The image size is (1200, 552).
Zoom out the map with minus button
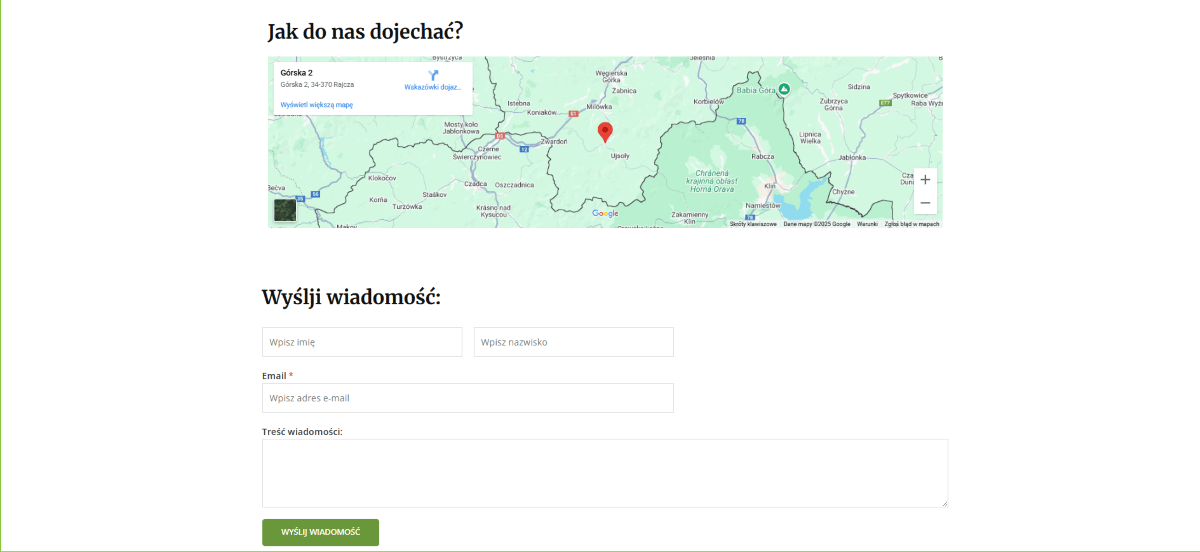click(925, 203)
